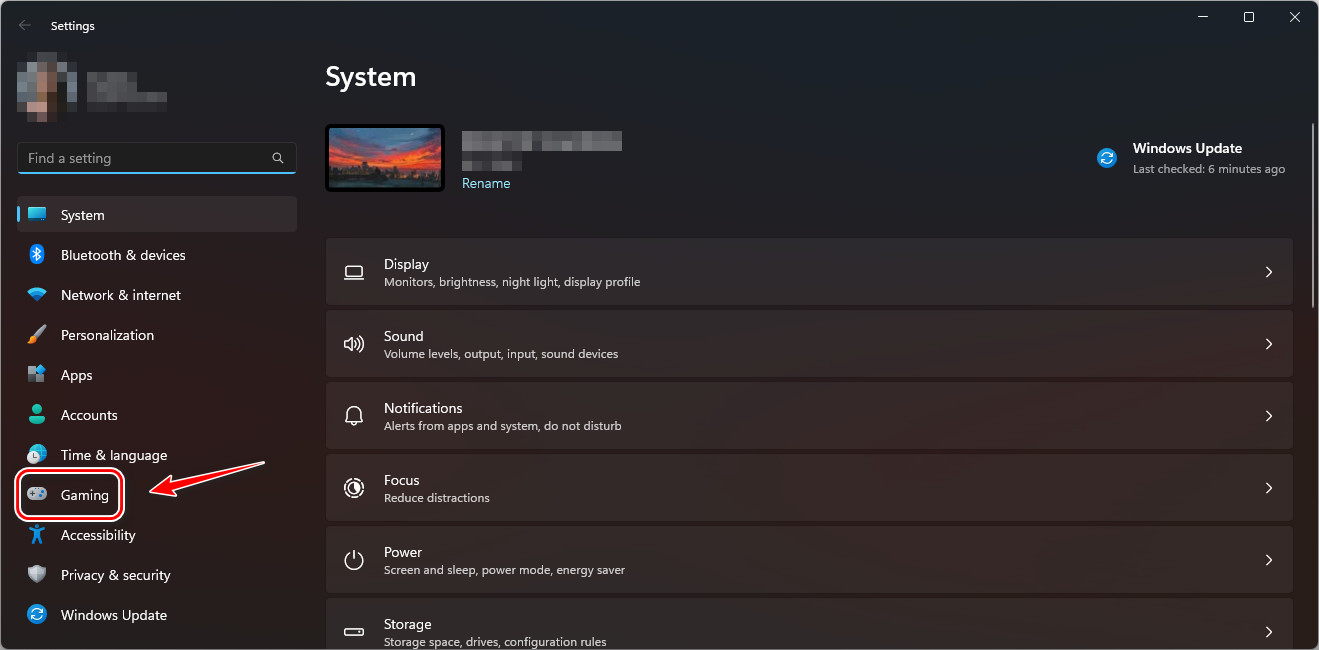Expand Sound settings chevron
1319x650 pixels.
click(1269, 344)
